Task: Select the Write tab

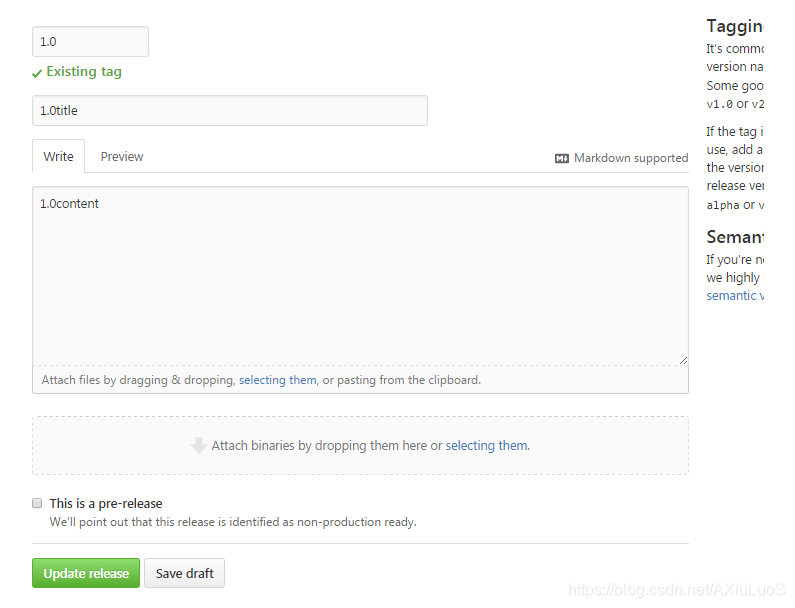Action: point(58,157)
